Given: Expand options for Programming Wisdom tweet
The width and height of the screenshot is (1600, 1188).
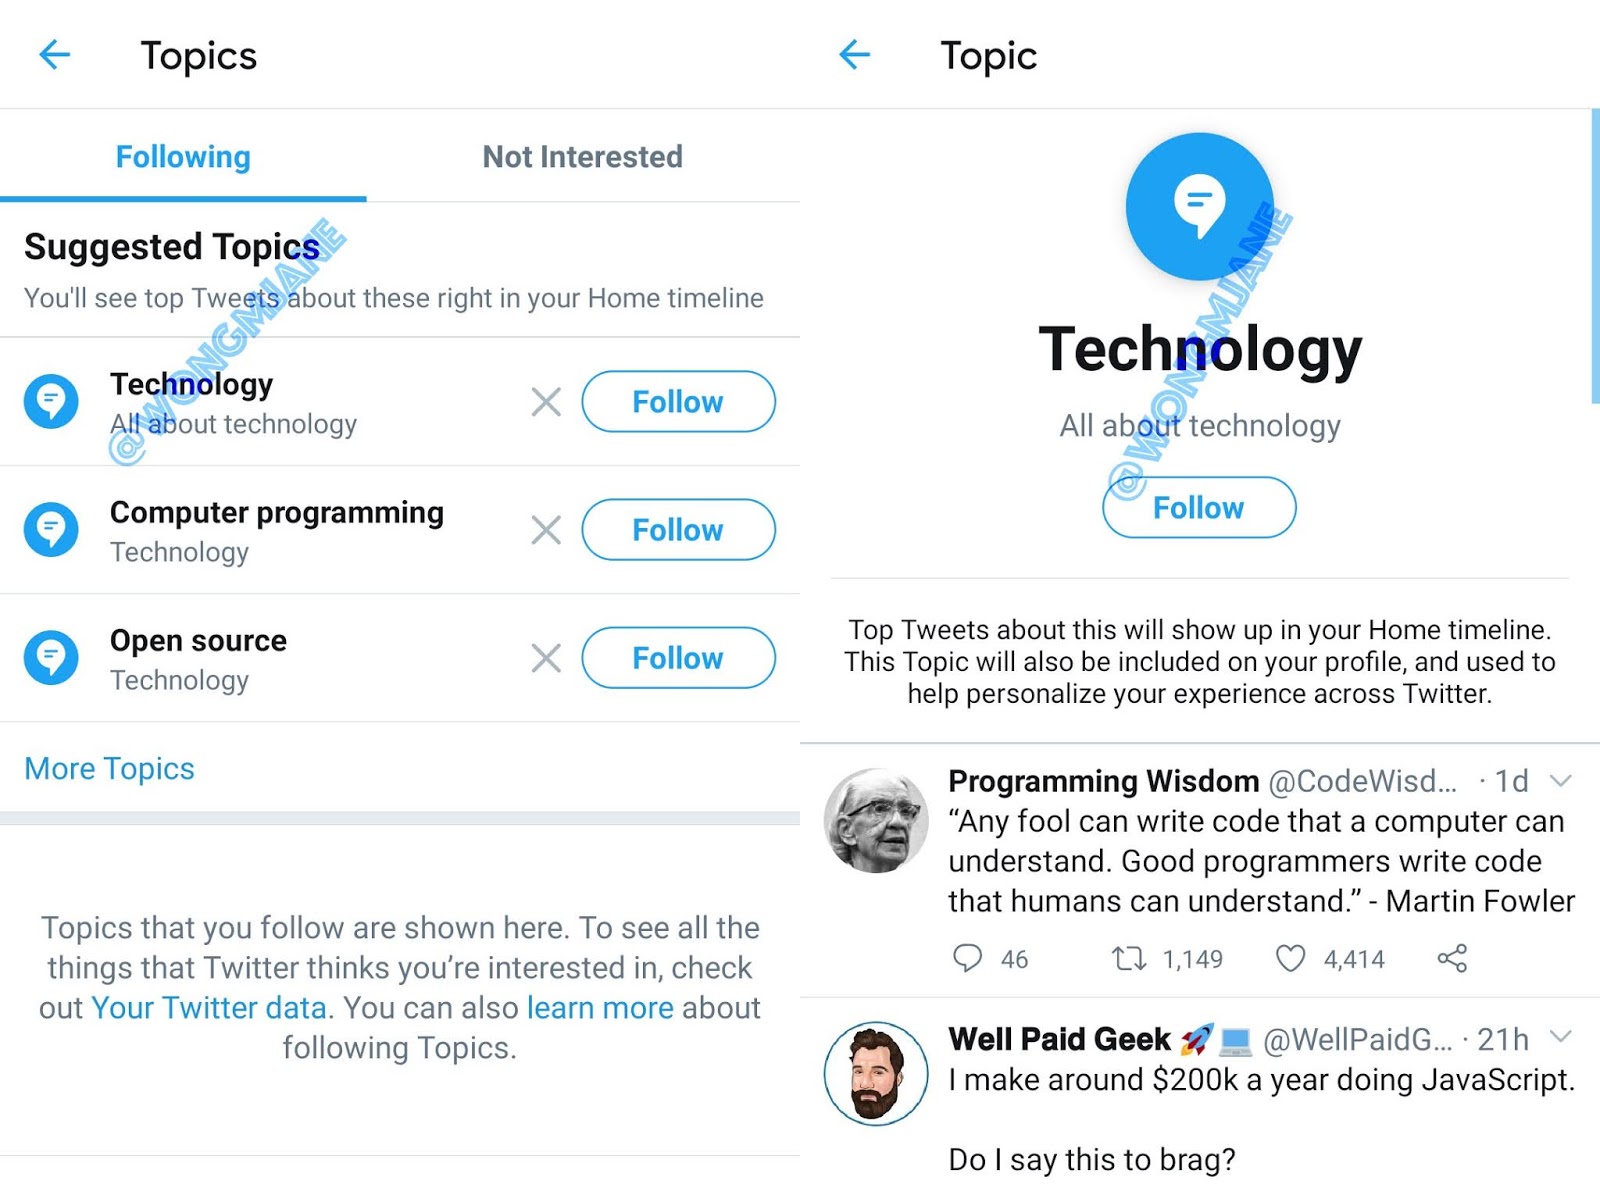Looking at the screenshot, I should click(x=1560, y=780).
